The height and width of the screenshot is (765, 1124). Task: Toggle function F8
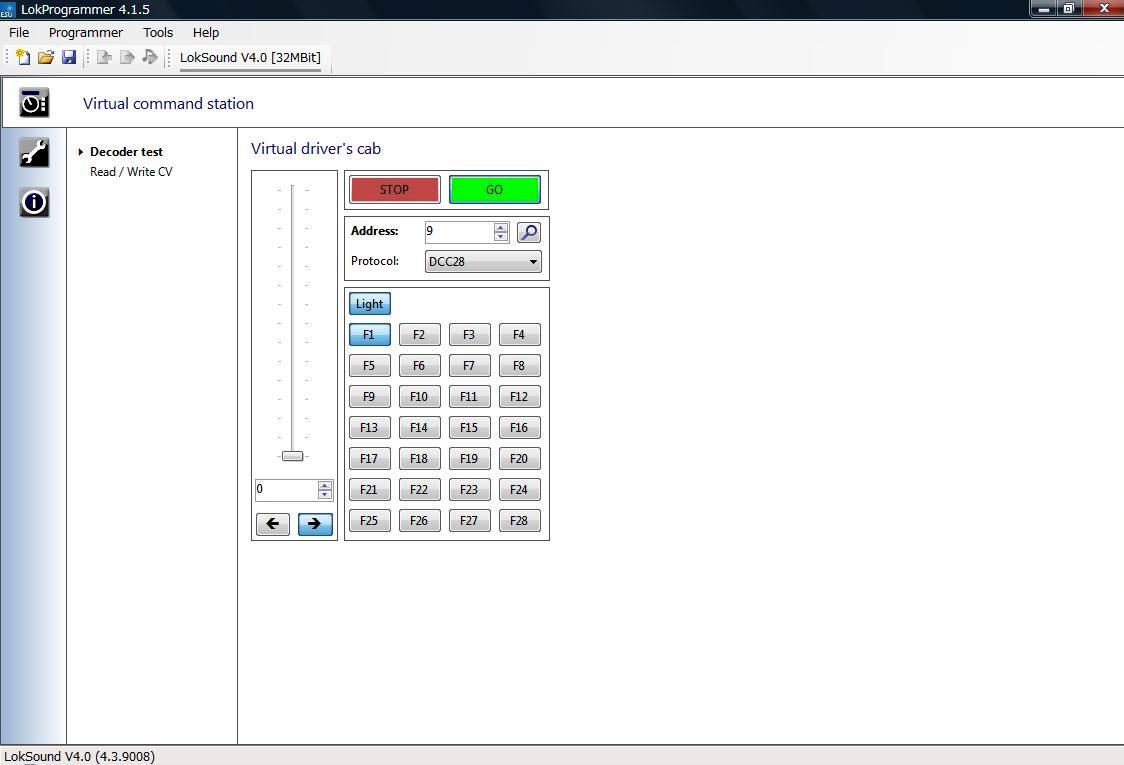tap(520, 366)
